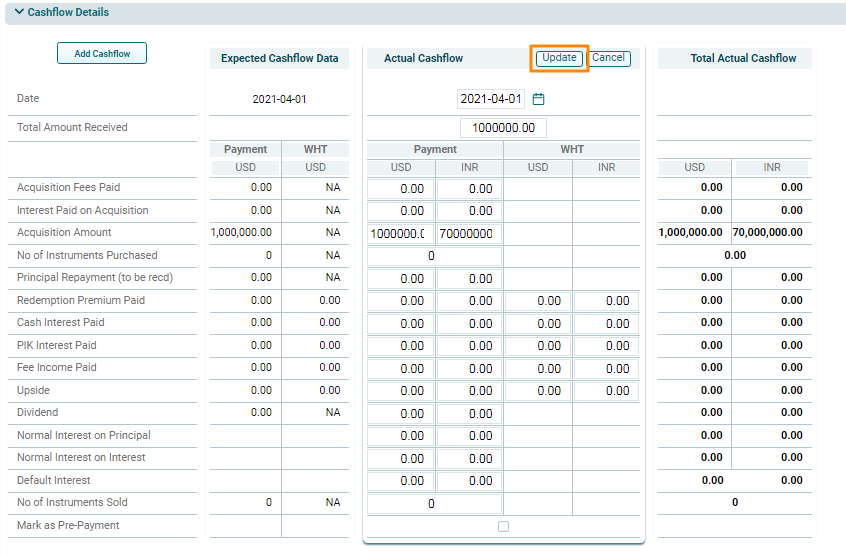Screen dimensions: 846x556
Task: Select Acquisition Amount USD payment field
Action: (x=400, y=234)
